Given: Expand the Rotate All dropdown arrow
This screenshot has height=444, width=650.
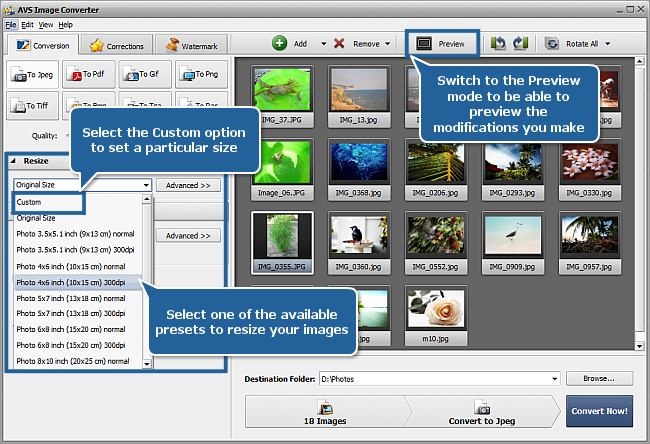Looking at the screenshot, I should (608, 44).
